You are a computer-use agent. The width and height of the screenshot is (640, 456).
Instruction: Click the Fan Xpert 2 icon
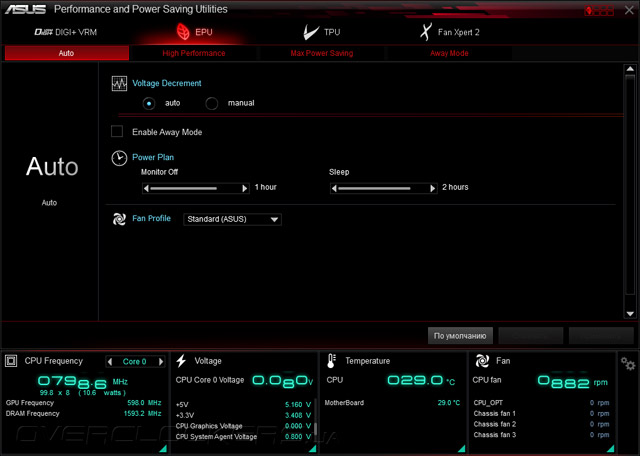(426, 32)
